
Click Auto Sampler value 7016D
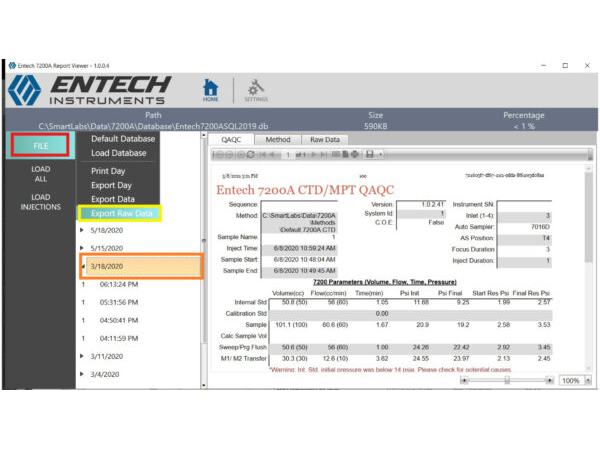point(540,227)
